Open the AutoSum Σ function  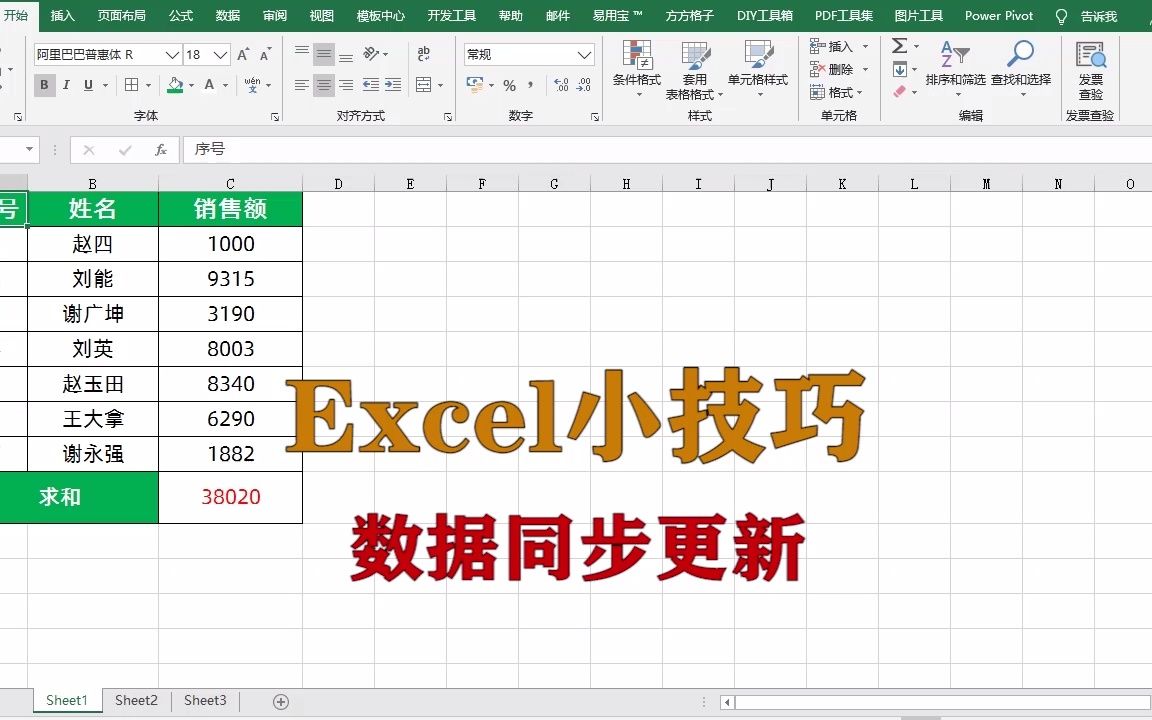(899, 45)
